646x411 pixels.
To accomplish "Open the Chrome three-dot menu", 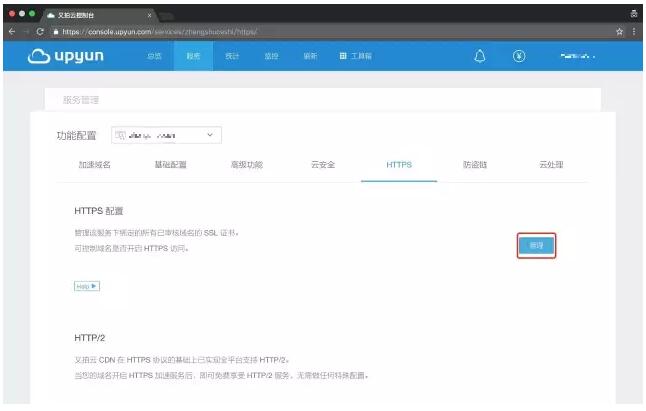I will click(x=634, y=32).
